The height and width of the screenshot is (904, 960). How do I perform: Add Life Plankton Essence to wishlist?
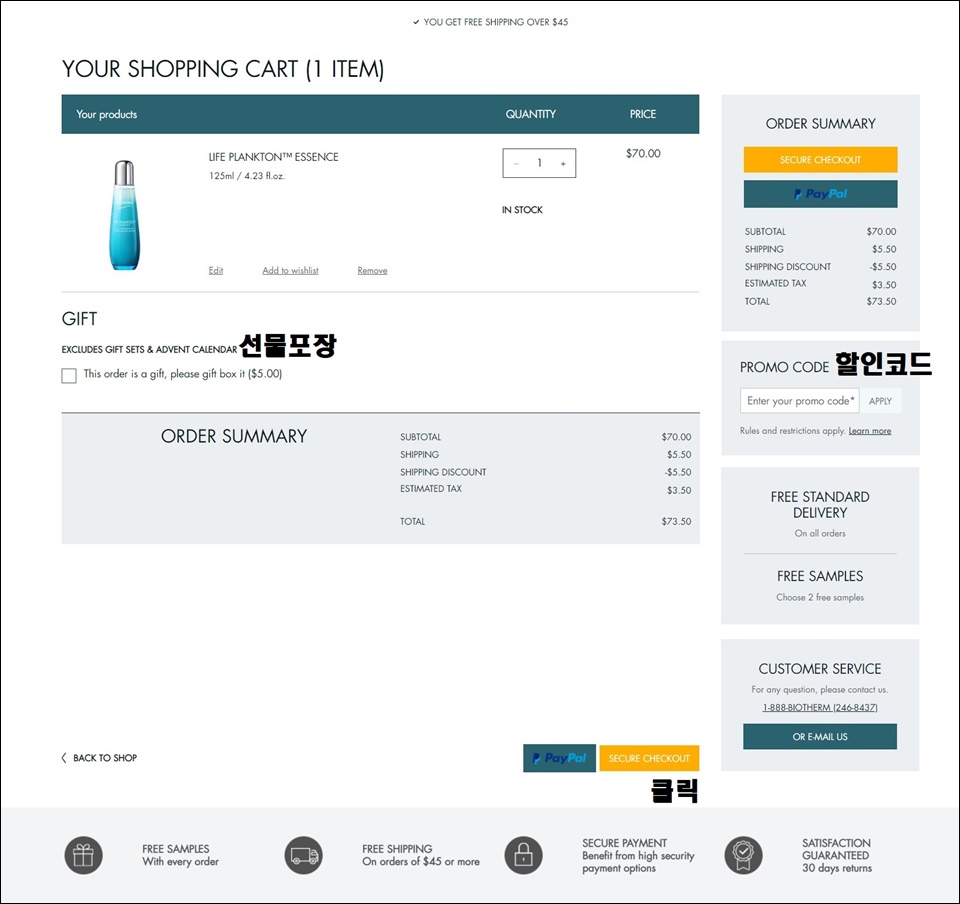290,271
